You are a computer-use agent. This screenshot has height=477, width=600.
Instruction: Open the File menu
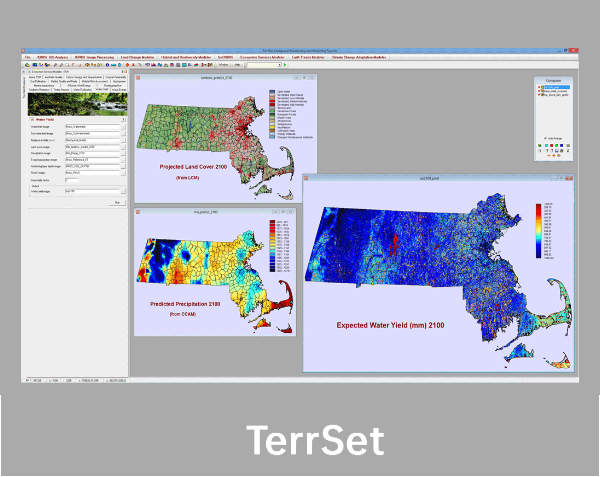click(27, 57)
